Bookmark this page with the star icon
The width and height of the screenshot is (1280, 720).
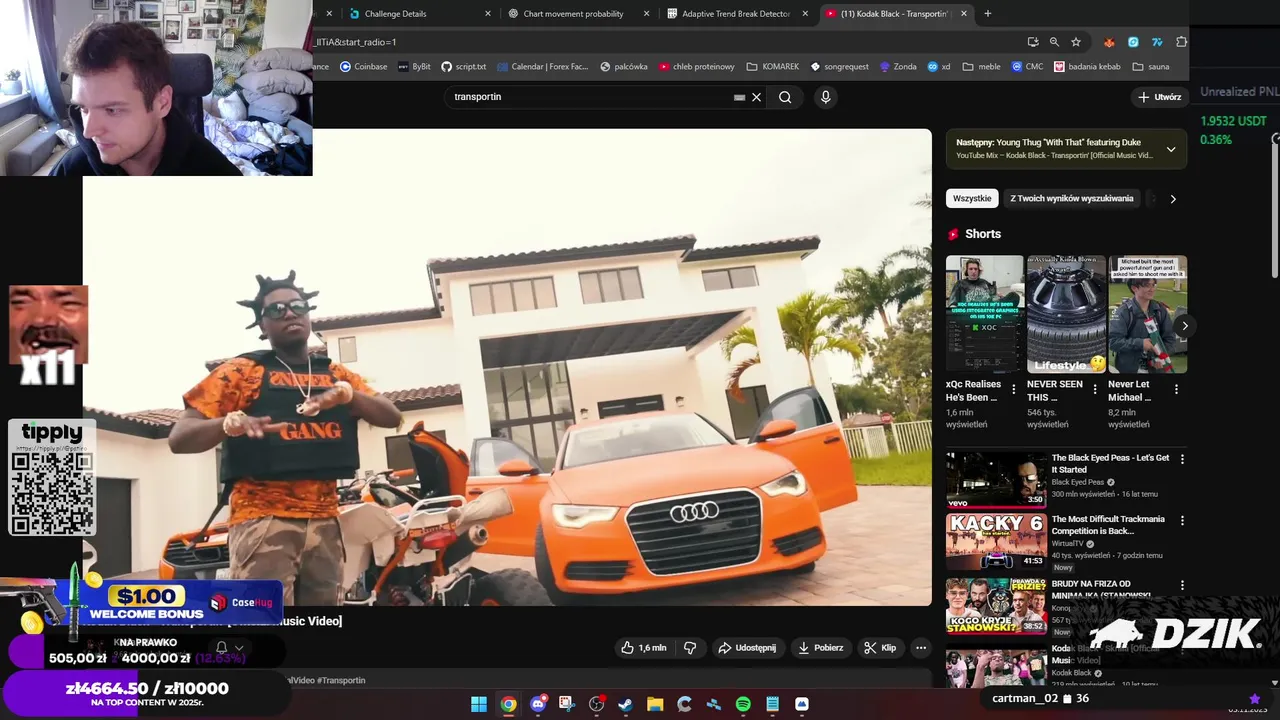(1076, 42)
